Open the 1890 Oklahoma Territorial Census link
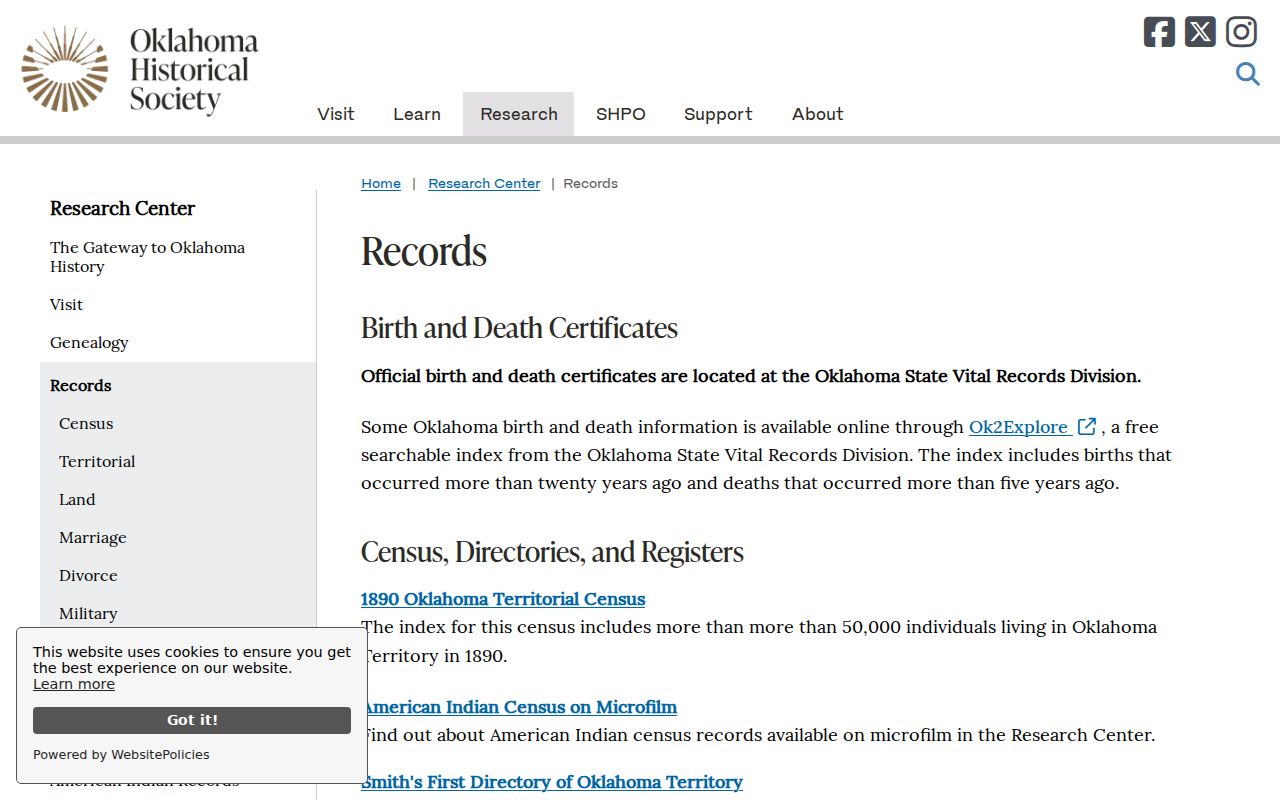Image resolution: width=1280 pixels, height=800 pixels. 503,599
